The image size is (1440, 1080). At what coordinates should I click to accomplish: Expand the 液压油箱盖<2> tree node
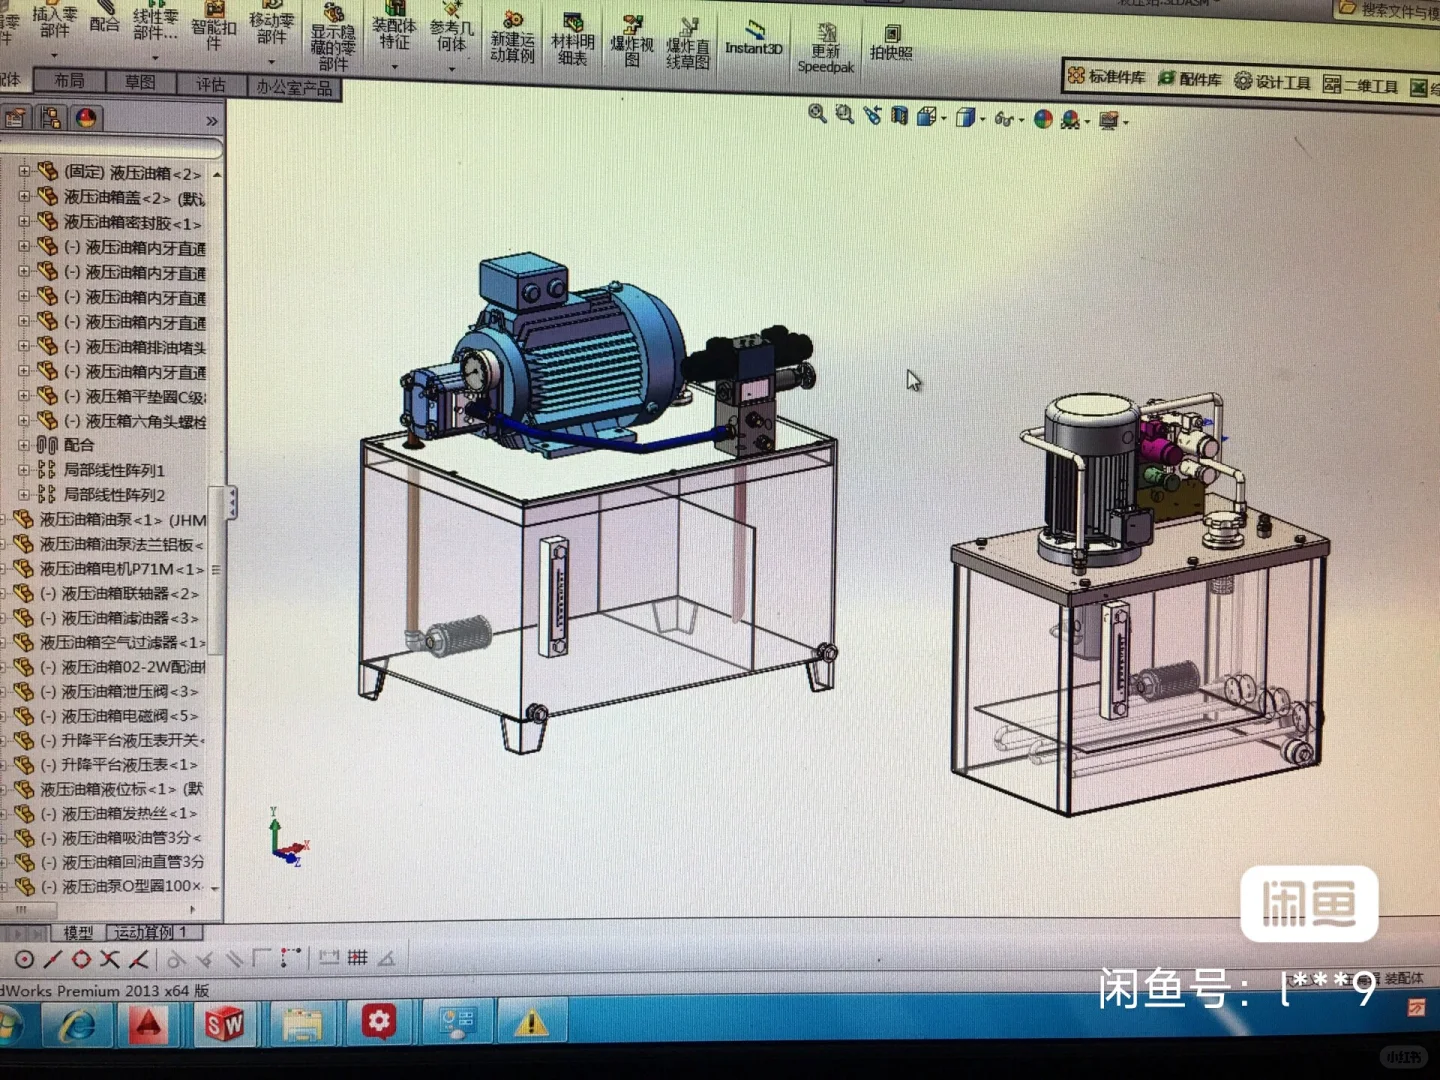24,197
